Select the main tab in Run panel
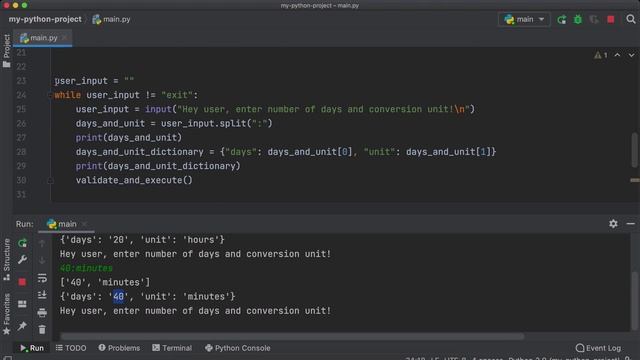Viewport: 640px width, 360px height. pyautogui.click(x=62, y=224)
